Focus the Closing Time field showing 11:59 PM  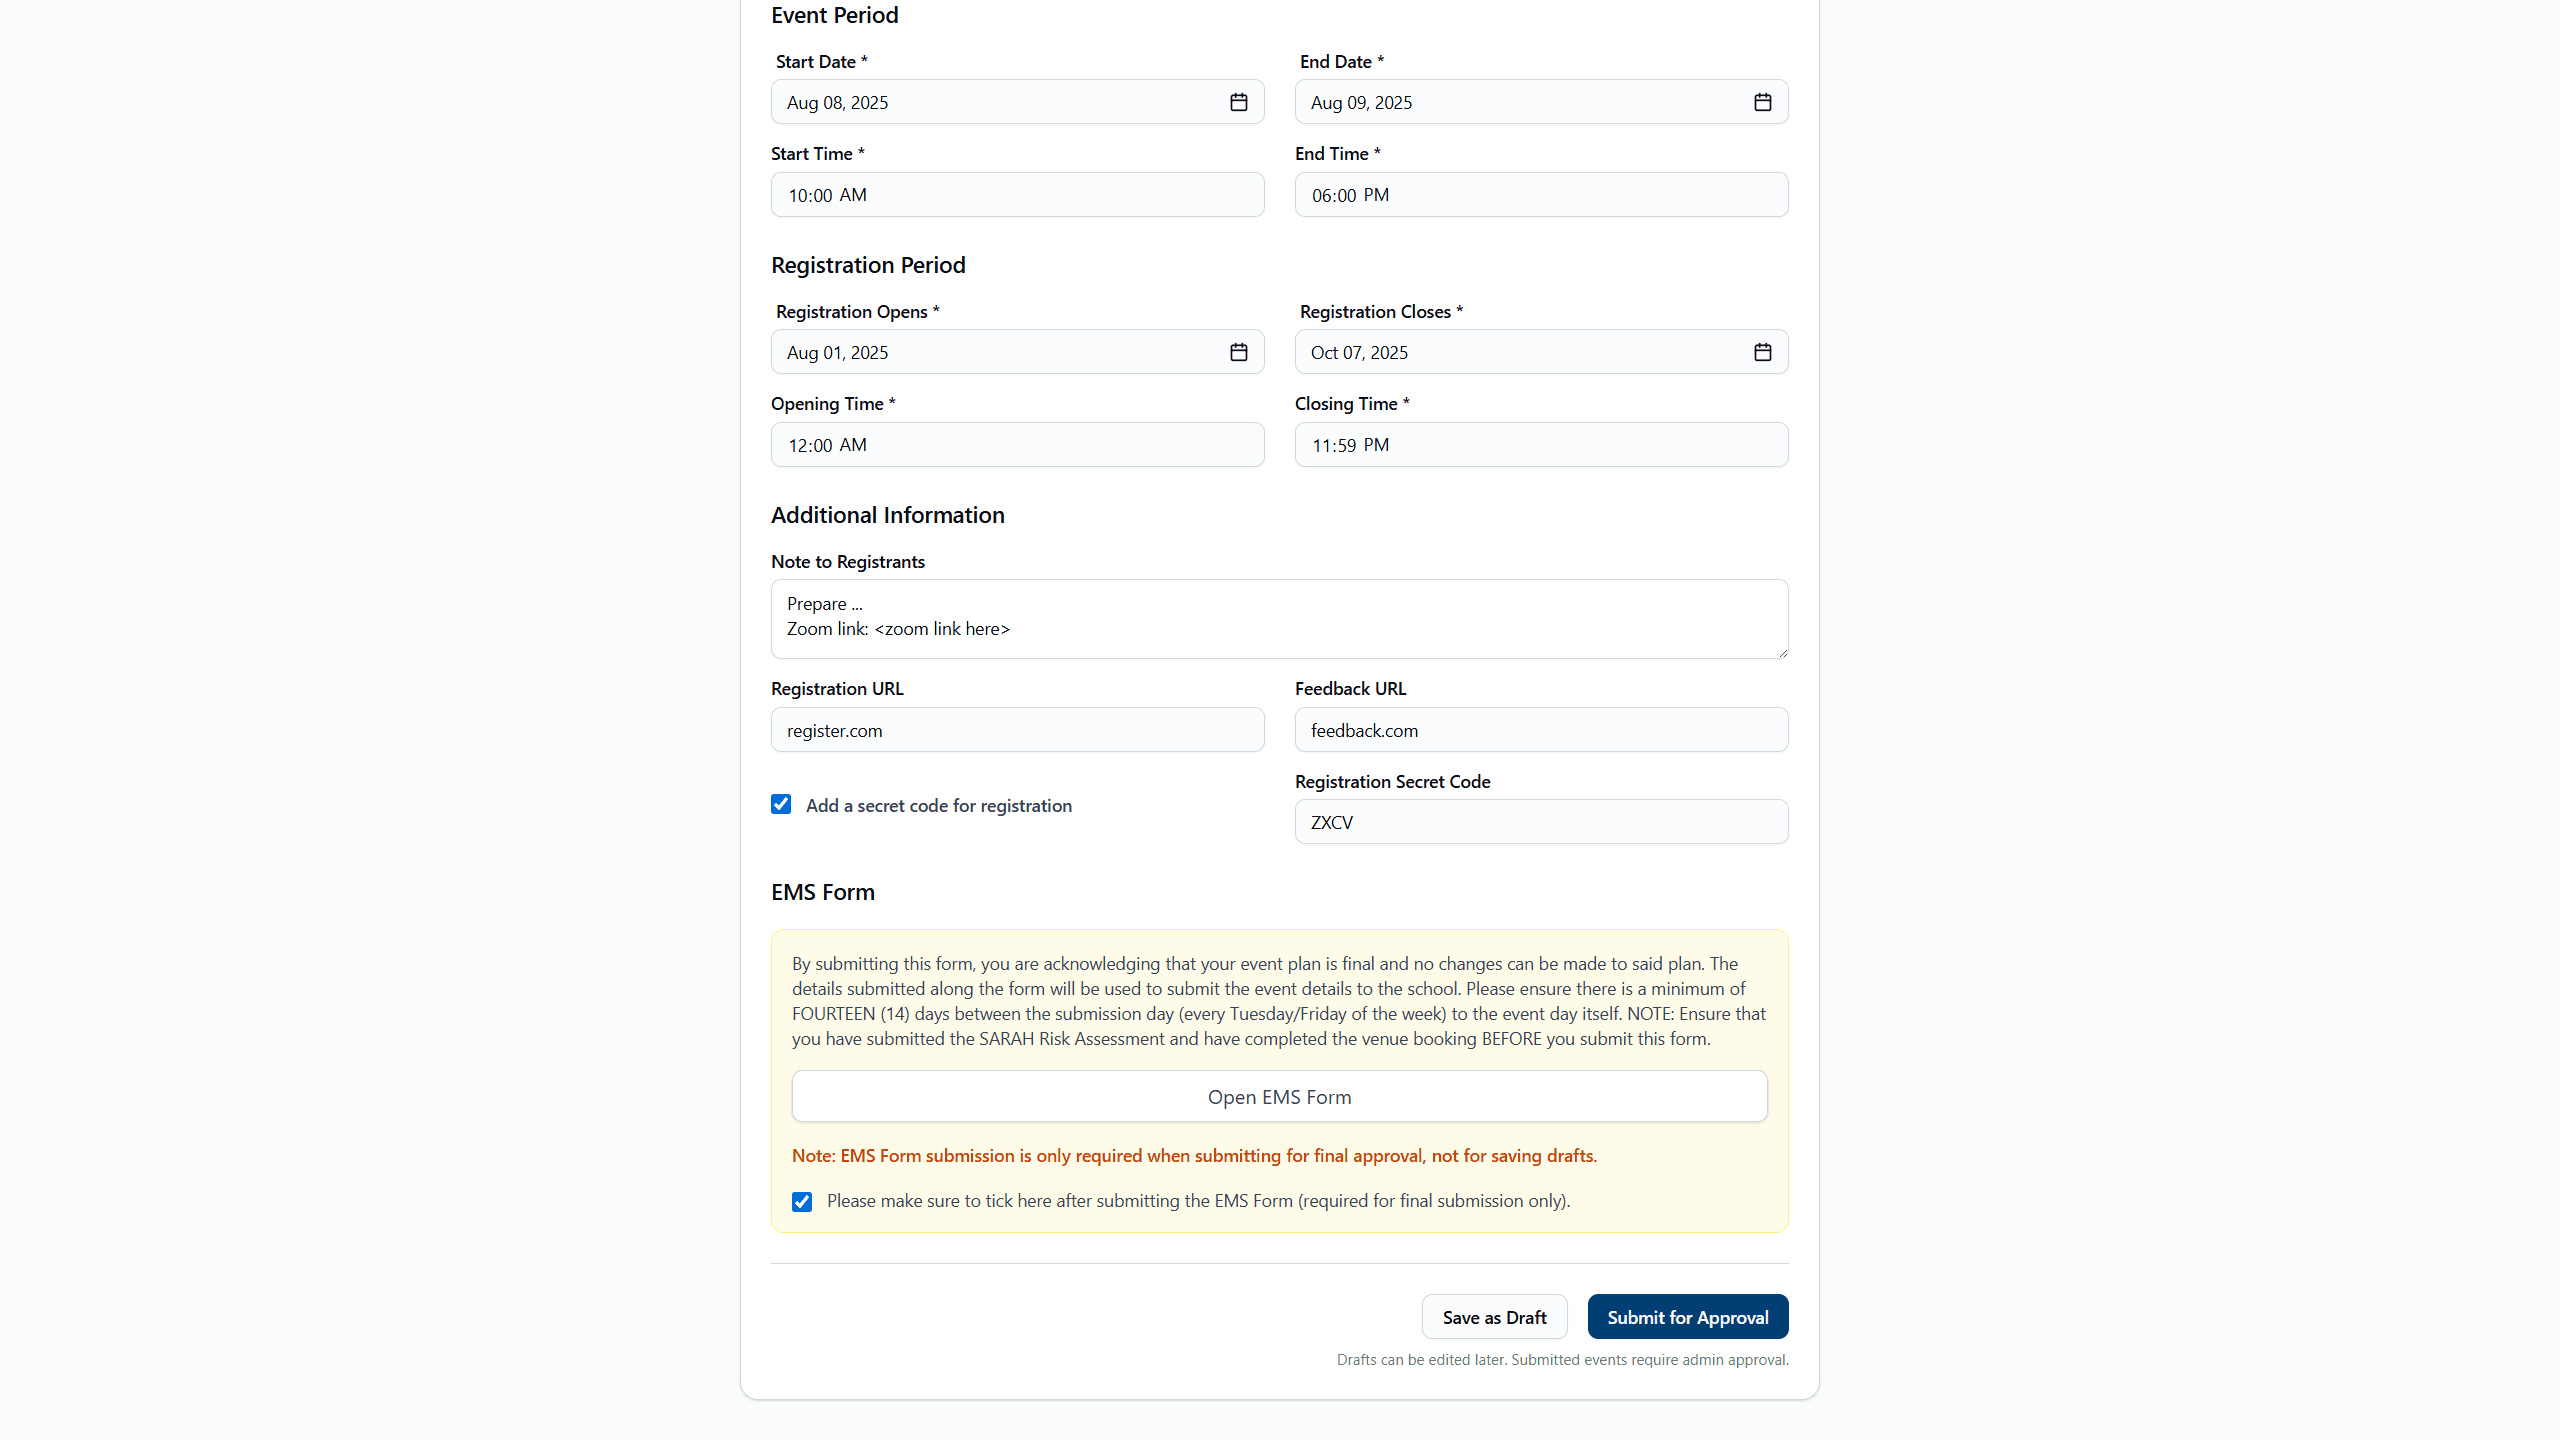click(1541, 445)
